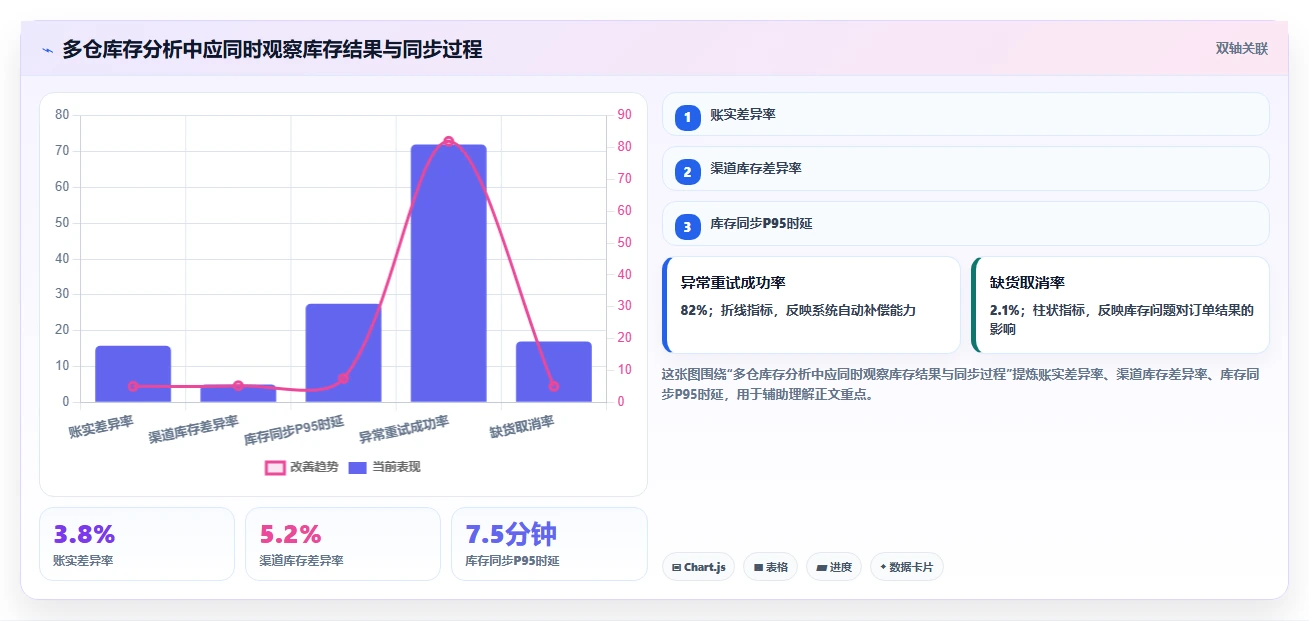
Task: Click the sparkle icon in 数据卡片 chip
Action: pos(883,568)
